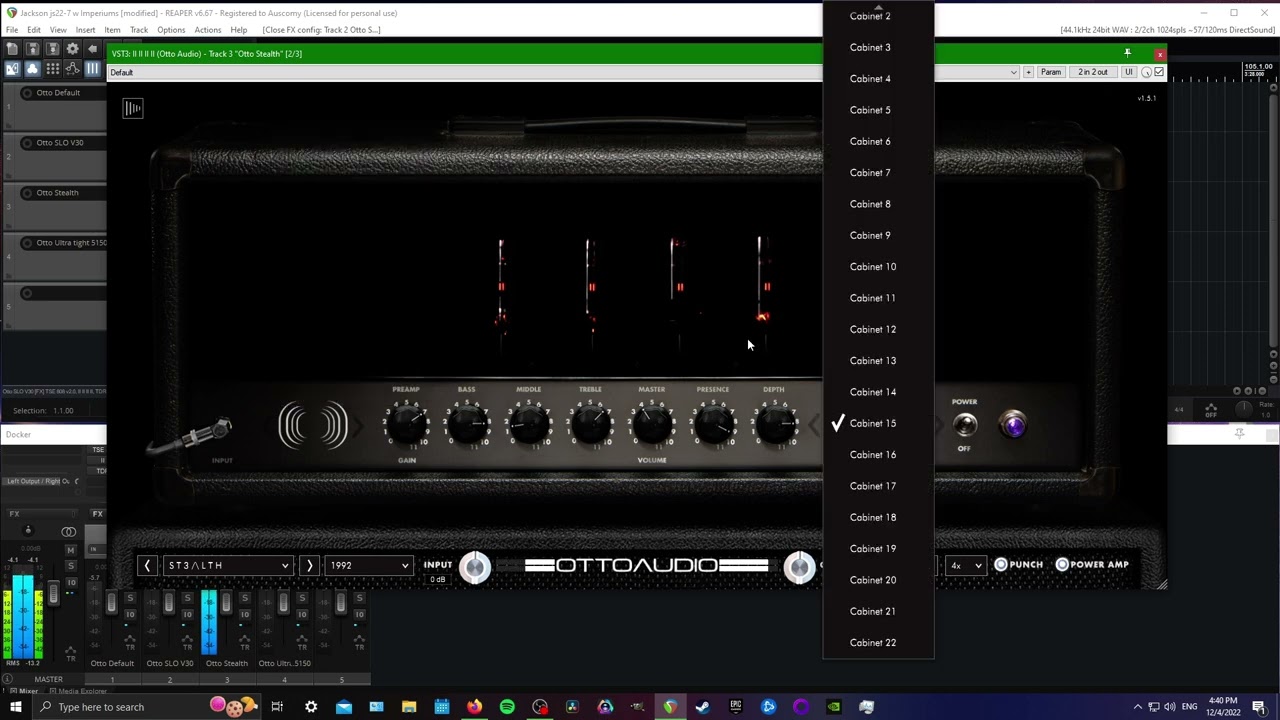
Task: Click the Windows Start button
Action: click(x=15, y=707)
